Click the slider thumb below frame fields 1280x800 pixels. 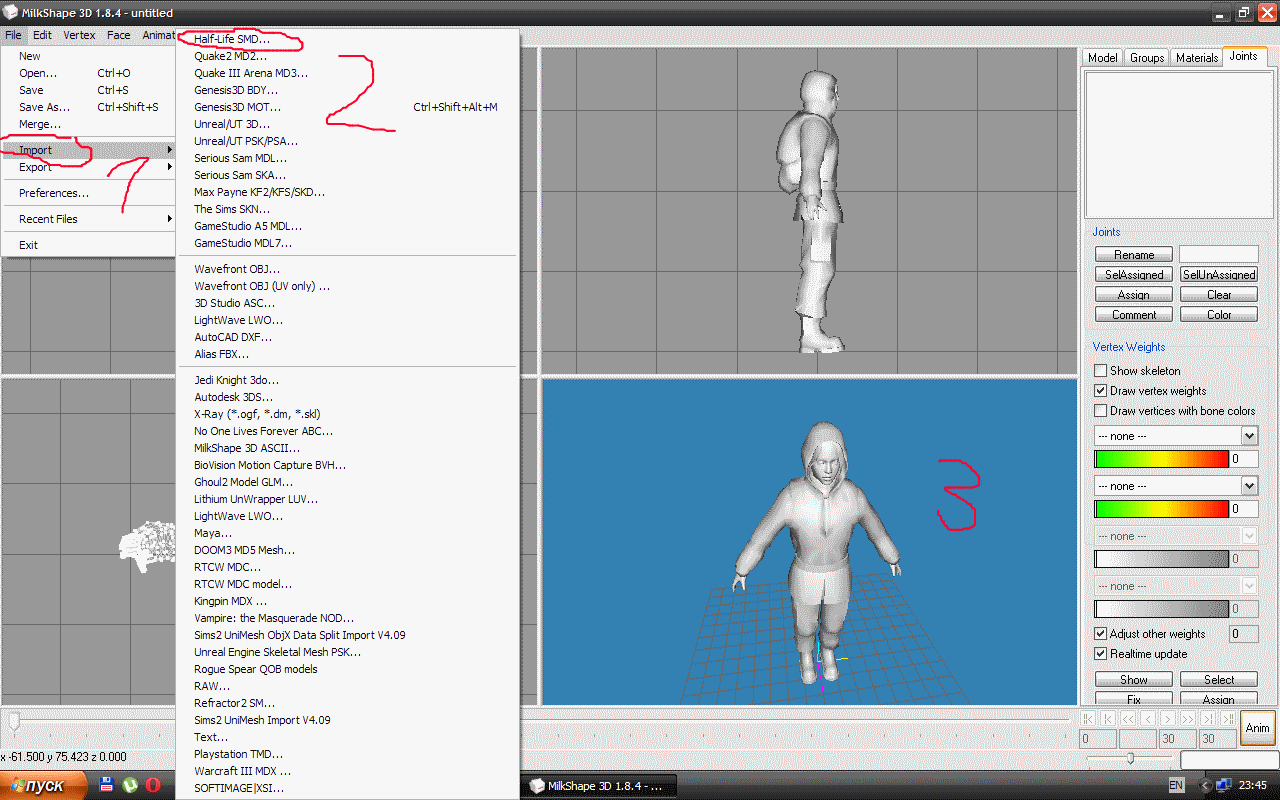[1130, 759]
